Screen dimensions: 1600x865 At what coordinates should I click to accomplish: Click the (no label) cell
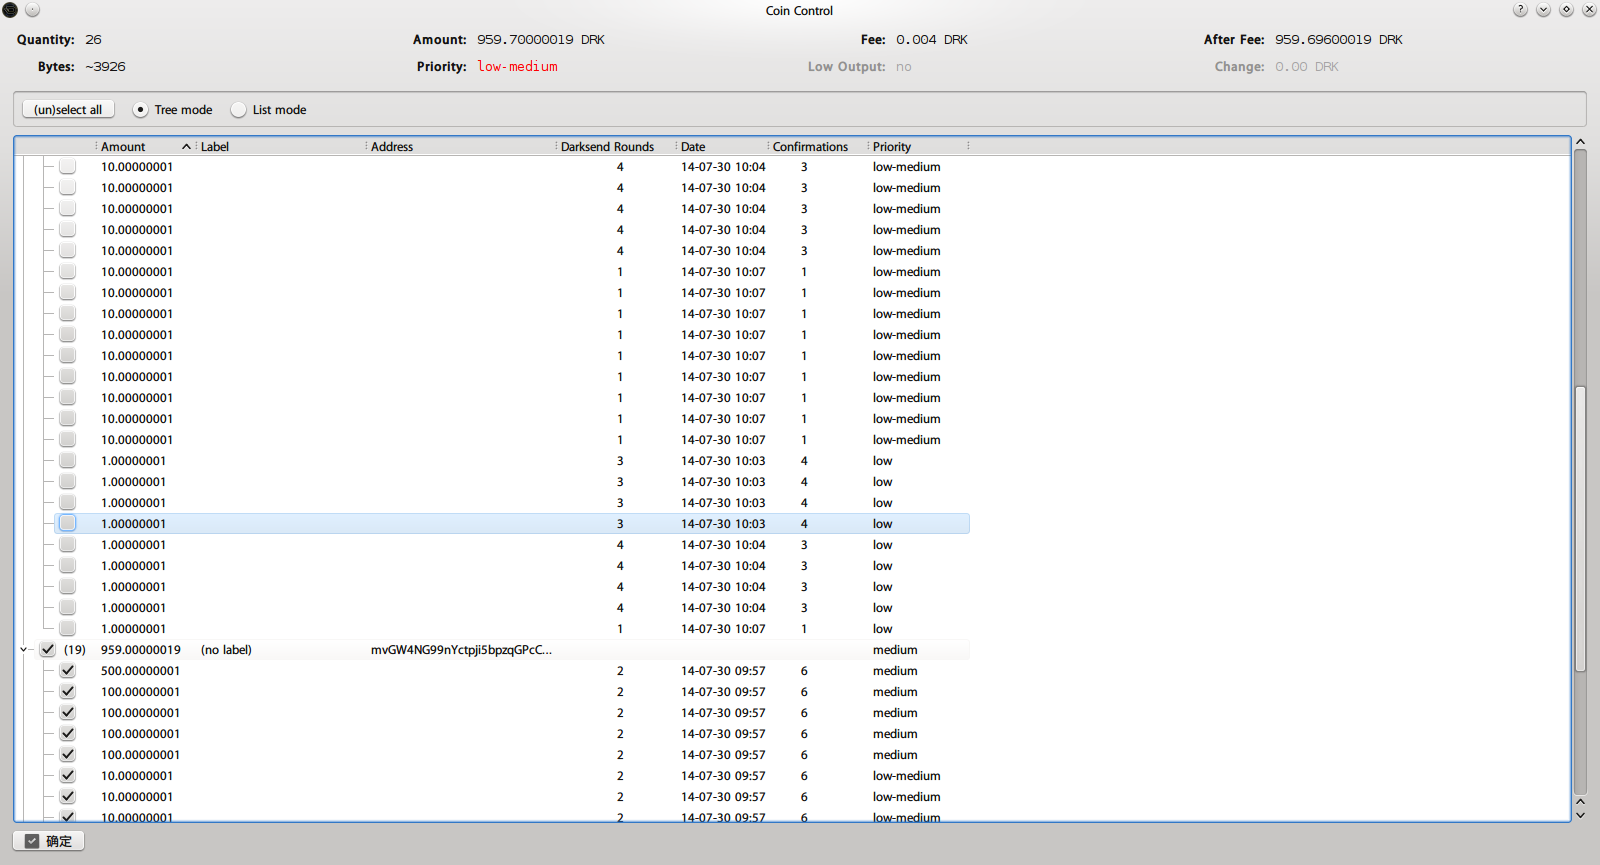(x=226, y=650)
